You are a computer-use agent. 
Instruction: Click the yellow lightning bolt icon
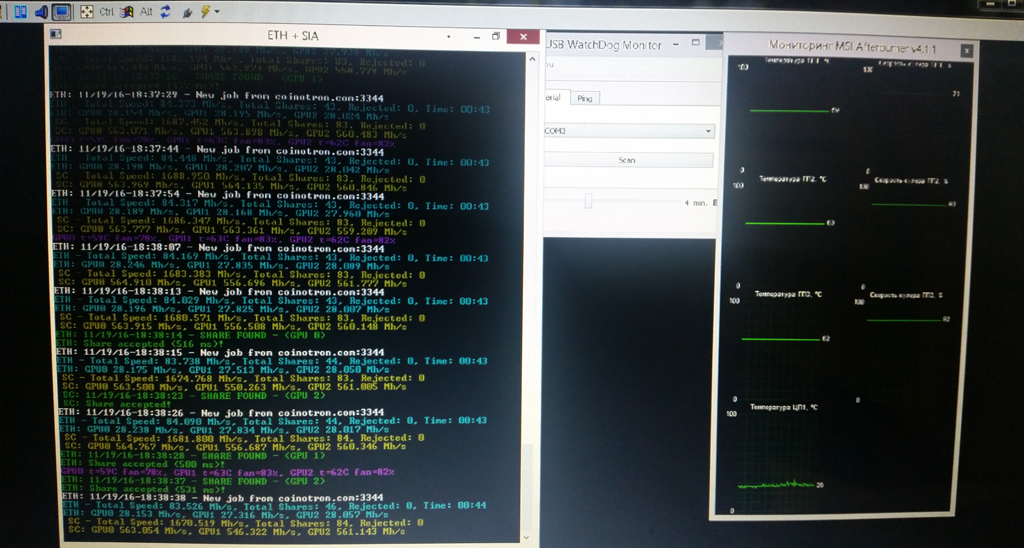pos(205,12)
